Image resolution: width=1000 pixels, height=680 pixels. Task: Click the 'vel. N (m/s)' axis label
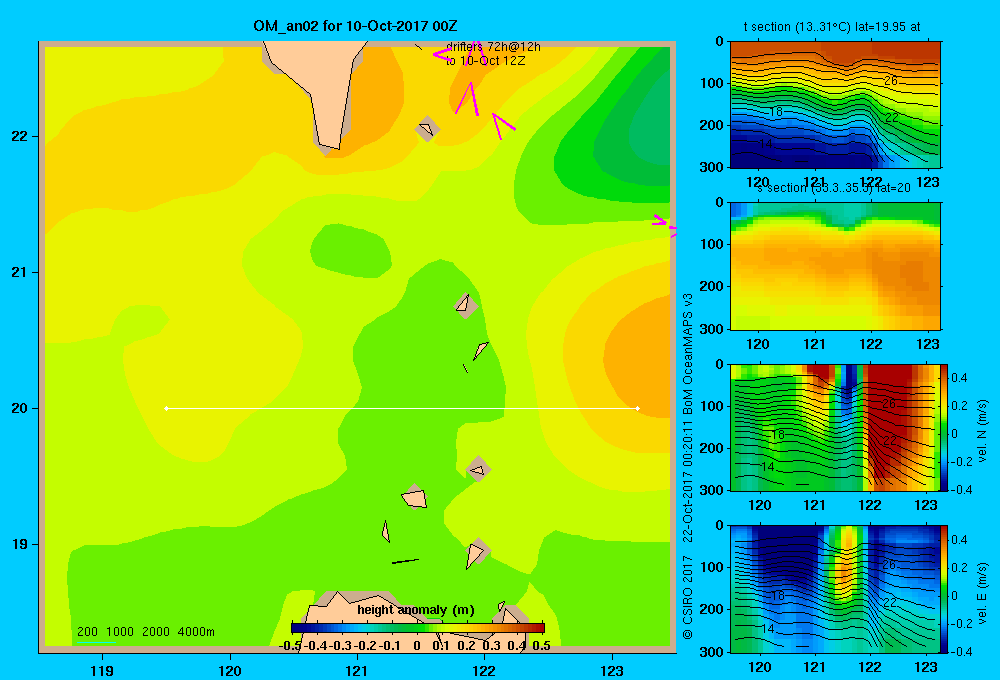[x=983, y=431]
